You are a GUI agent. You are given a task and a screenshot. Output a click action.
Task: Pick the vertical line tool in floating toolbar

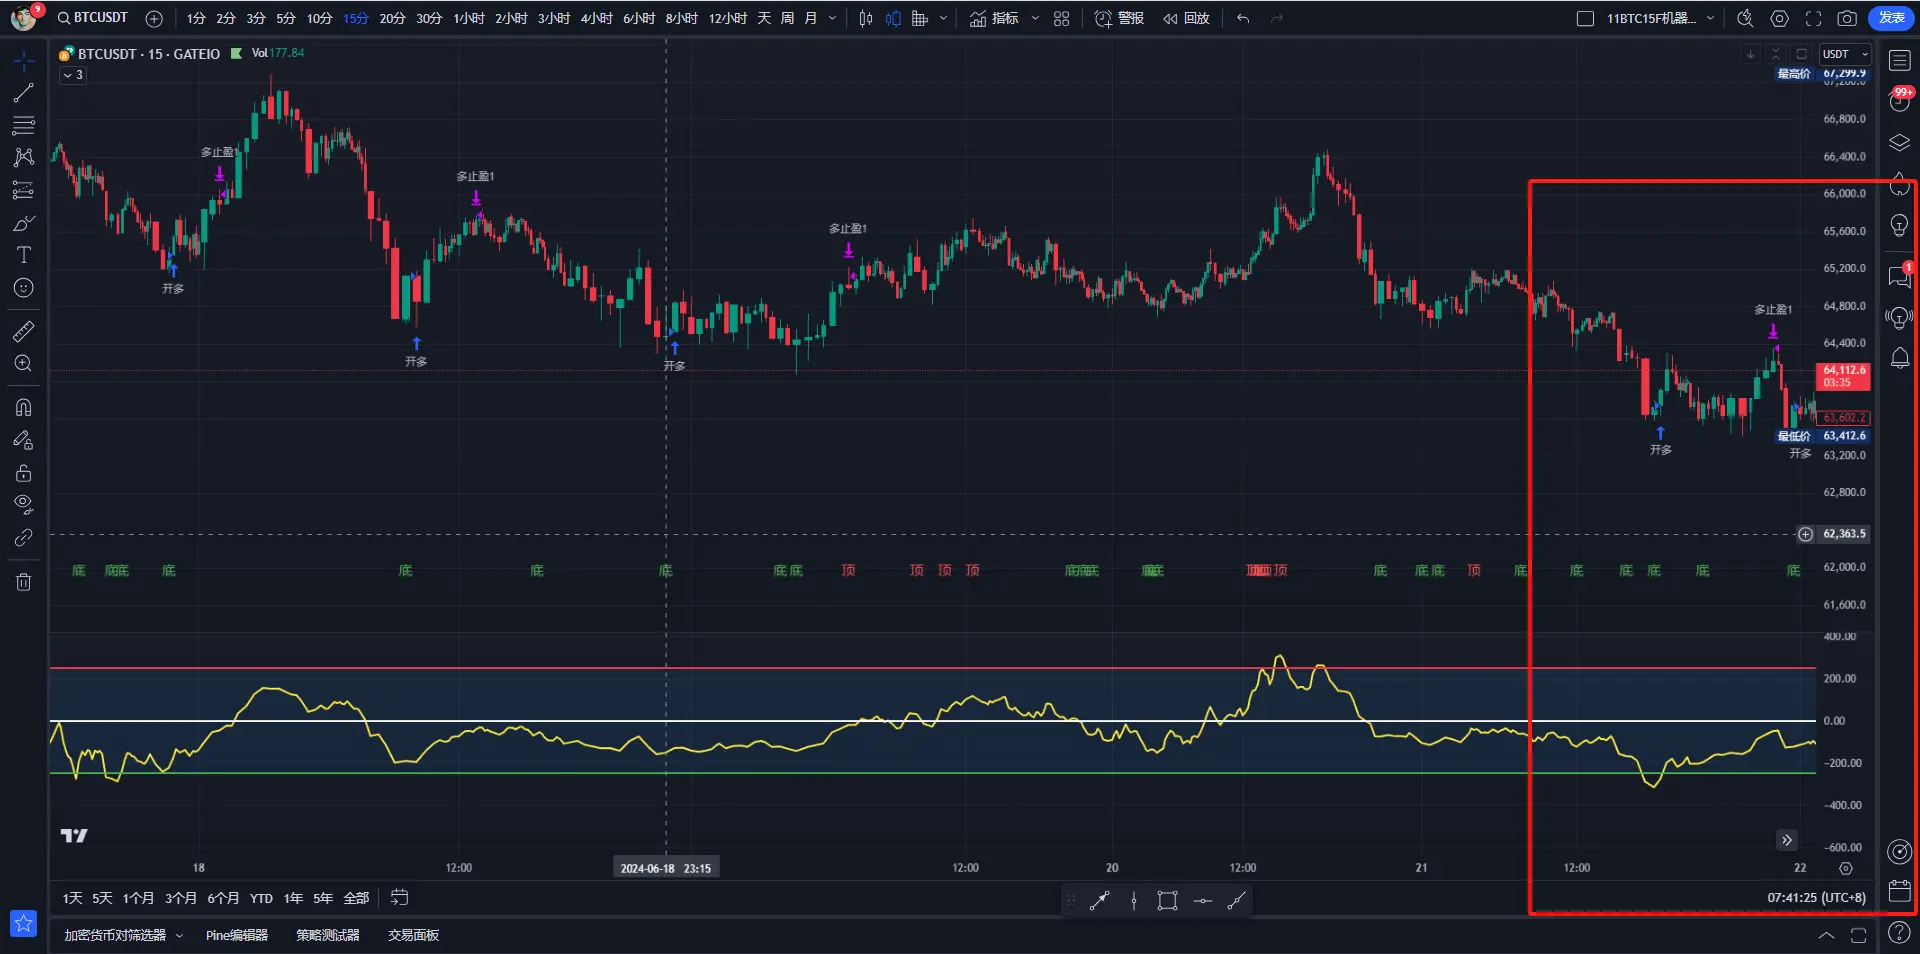[x=1134, y=901]
